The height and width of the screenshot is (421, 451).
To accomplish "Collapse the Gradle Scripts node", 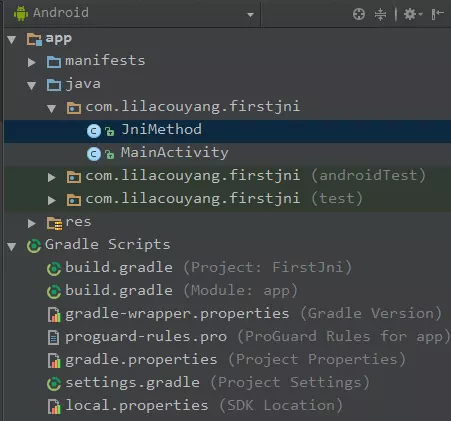I will (12, 246).
